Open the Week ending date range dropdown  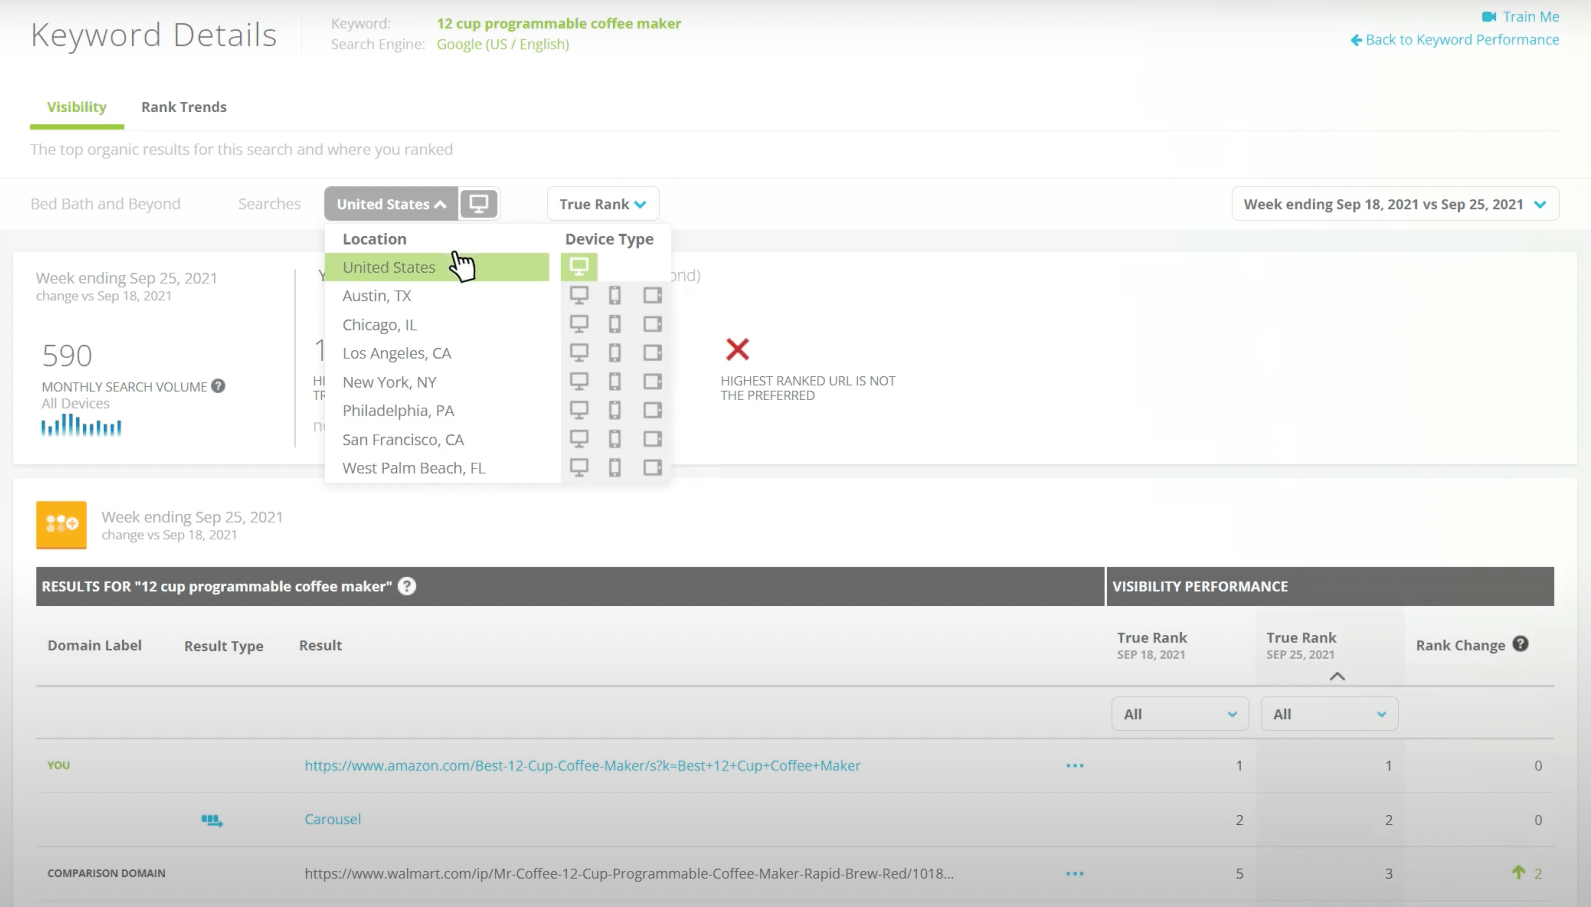pyautogui.click(x=1395, y=204)
